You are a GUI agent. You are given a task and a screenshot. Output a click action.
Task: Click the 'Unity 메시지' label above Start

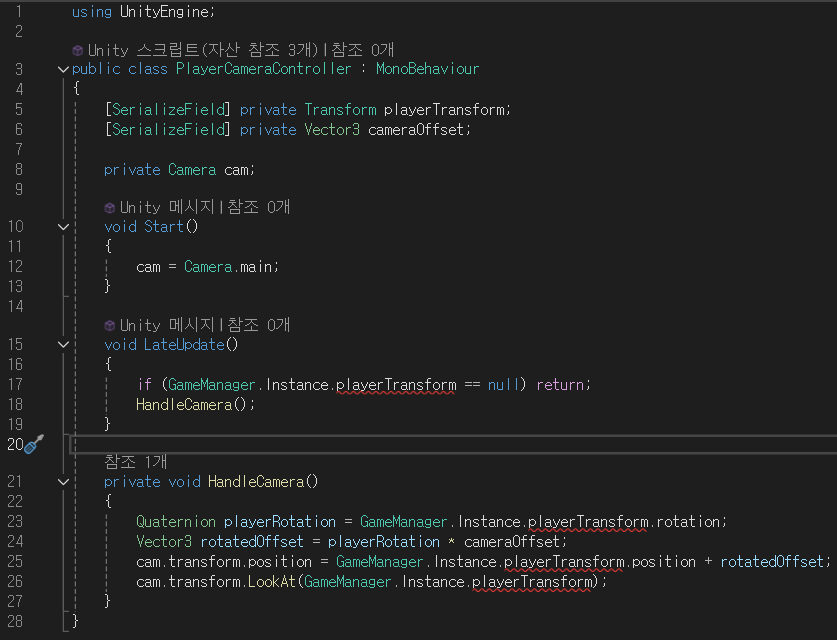(167, 207)
